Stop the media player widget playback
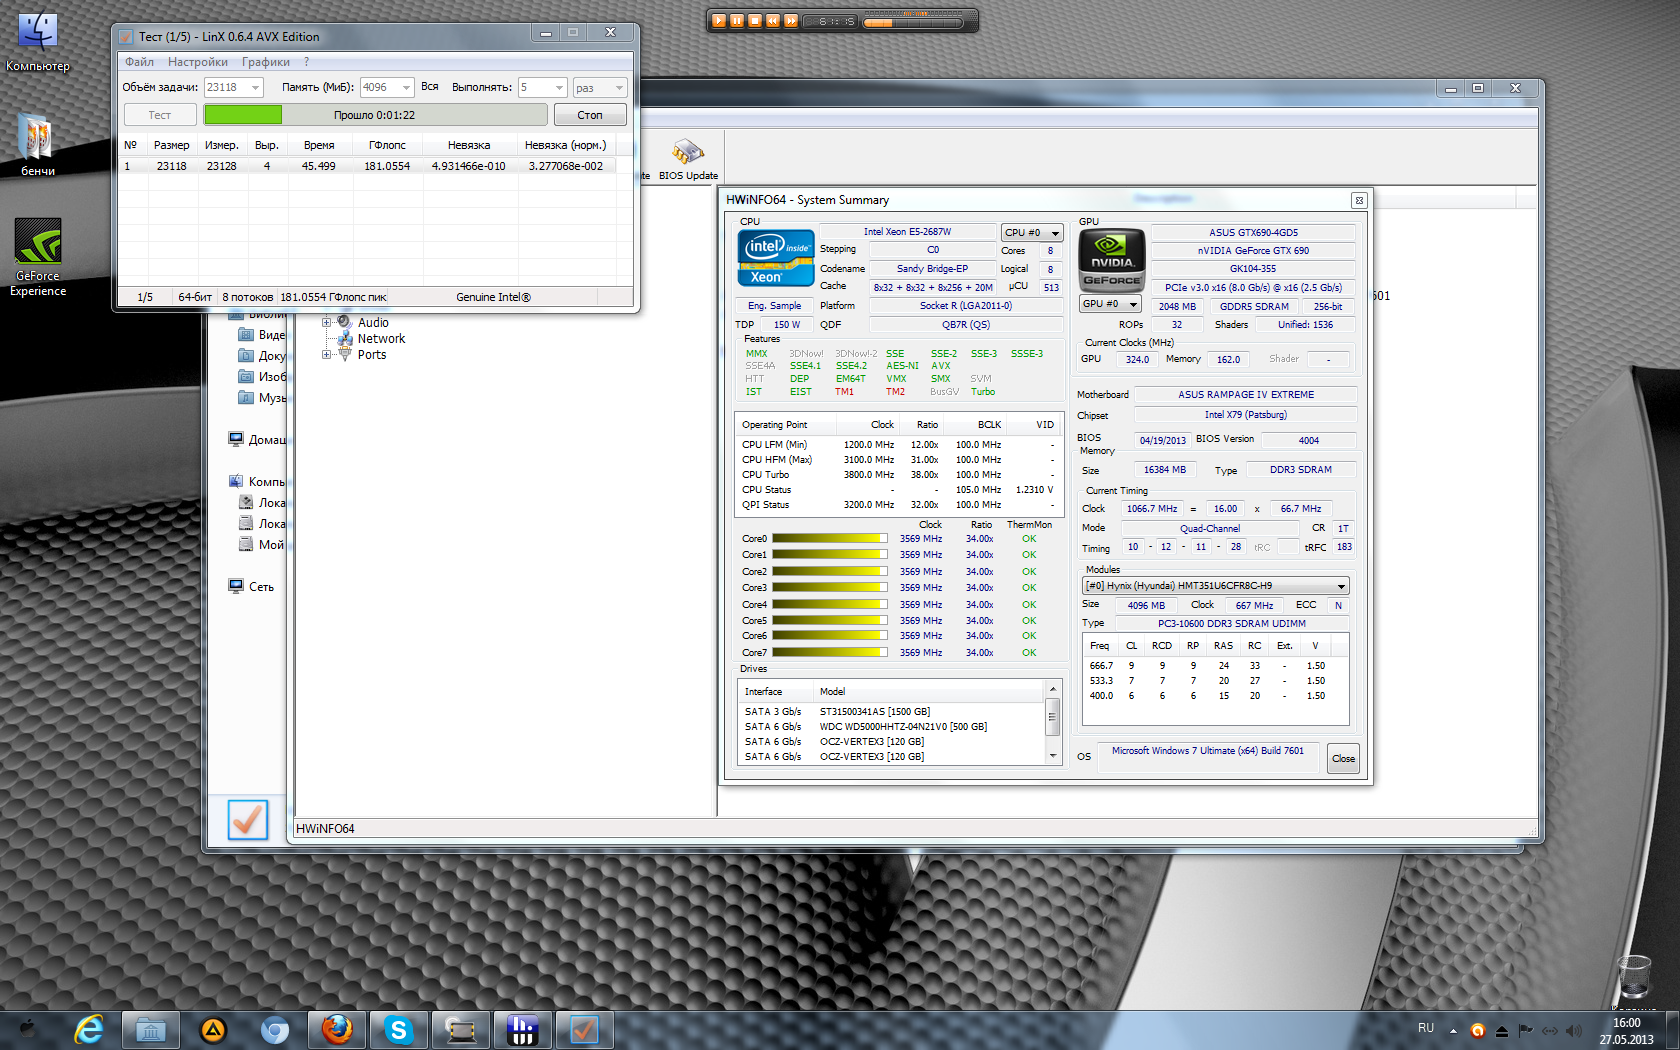 tap(755, 20)
